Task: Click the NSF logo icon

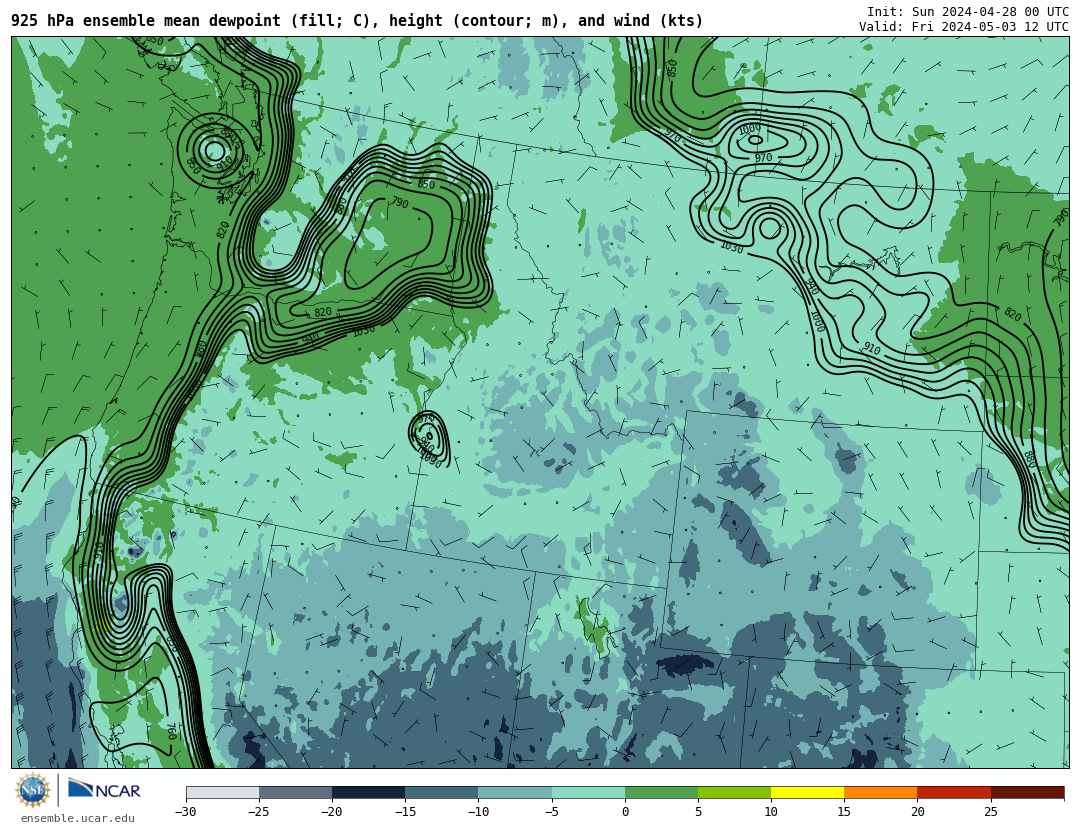Action: (32, 790)
